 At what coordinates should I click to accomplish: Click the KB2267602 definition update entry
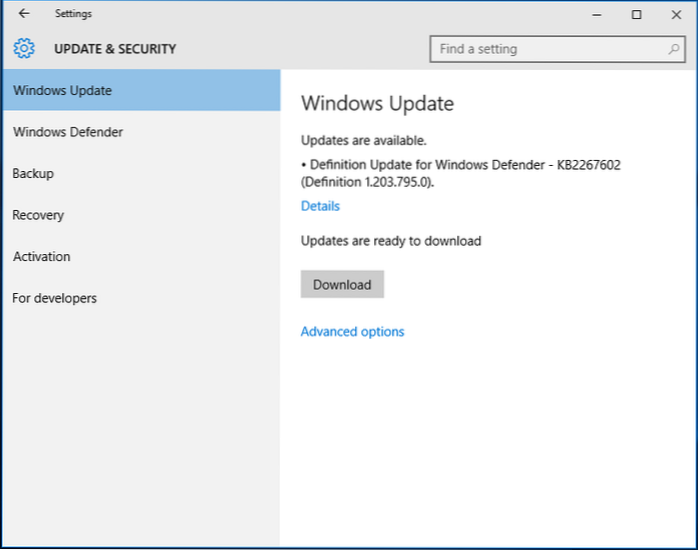coord(460,173)
